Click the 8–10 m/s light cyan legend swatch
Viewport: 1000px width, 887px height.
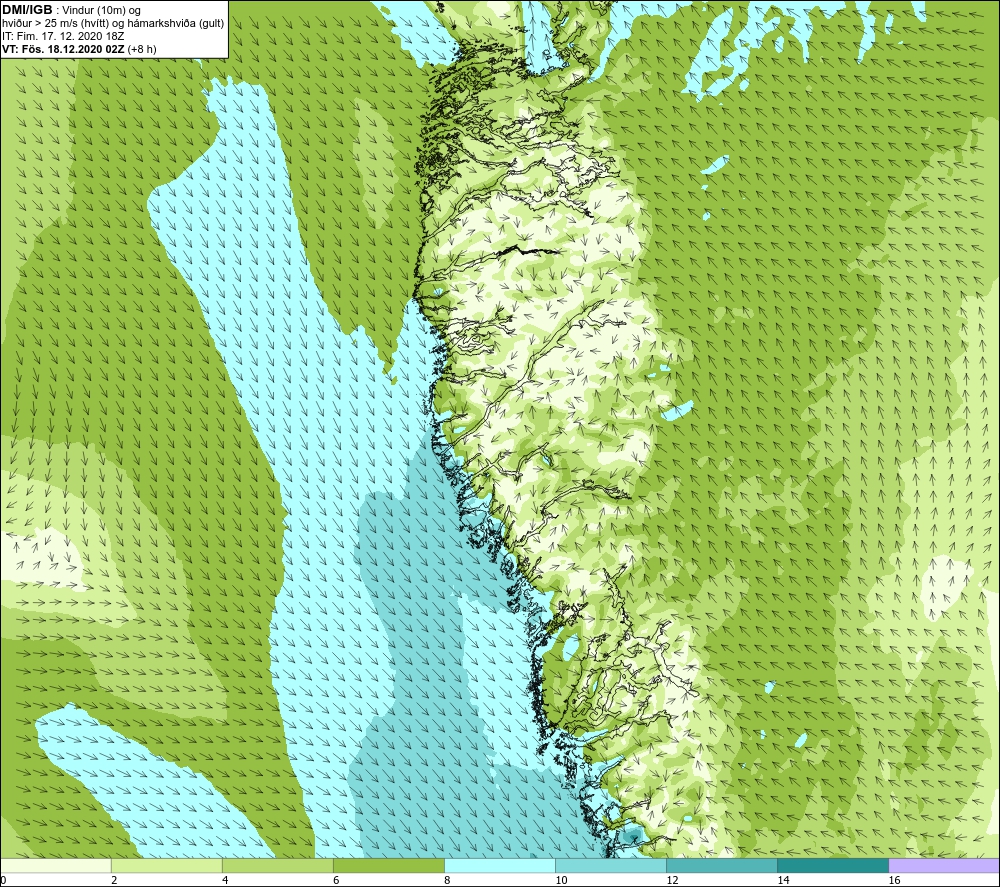[500, 865]
